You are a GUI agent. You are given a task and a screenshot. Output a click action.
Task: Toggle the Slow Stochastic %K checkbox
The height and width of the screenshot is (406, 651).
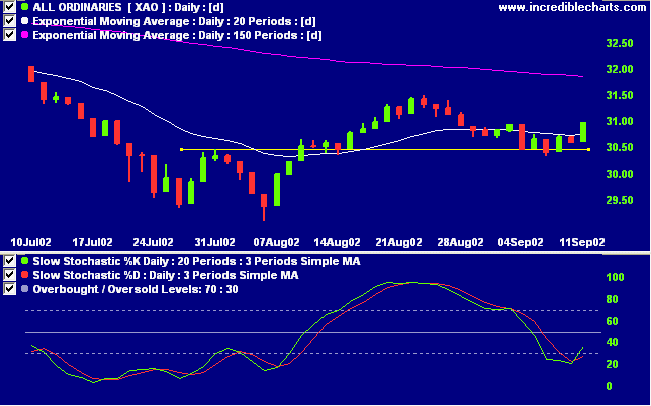pos(10,261)
